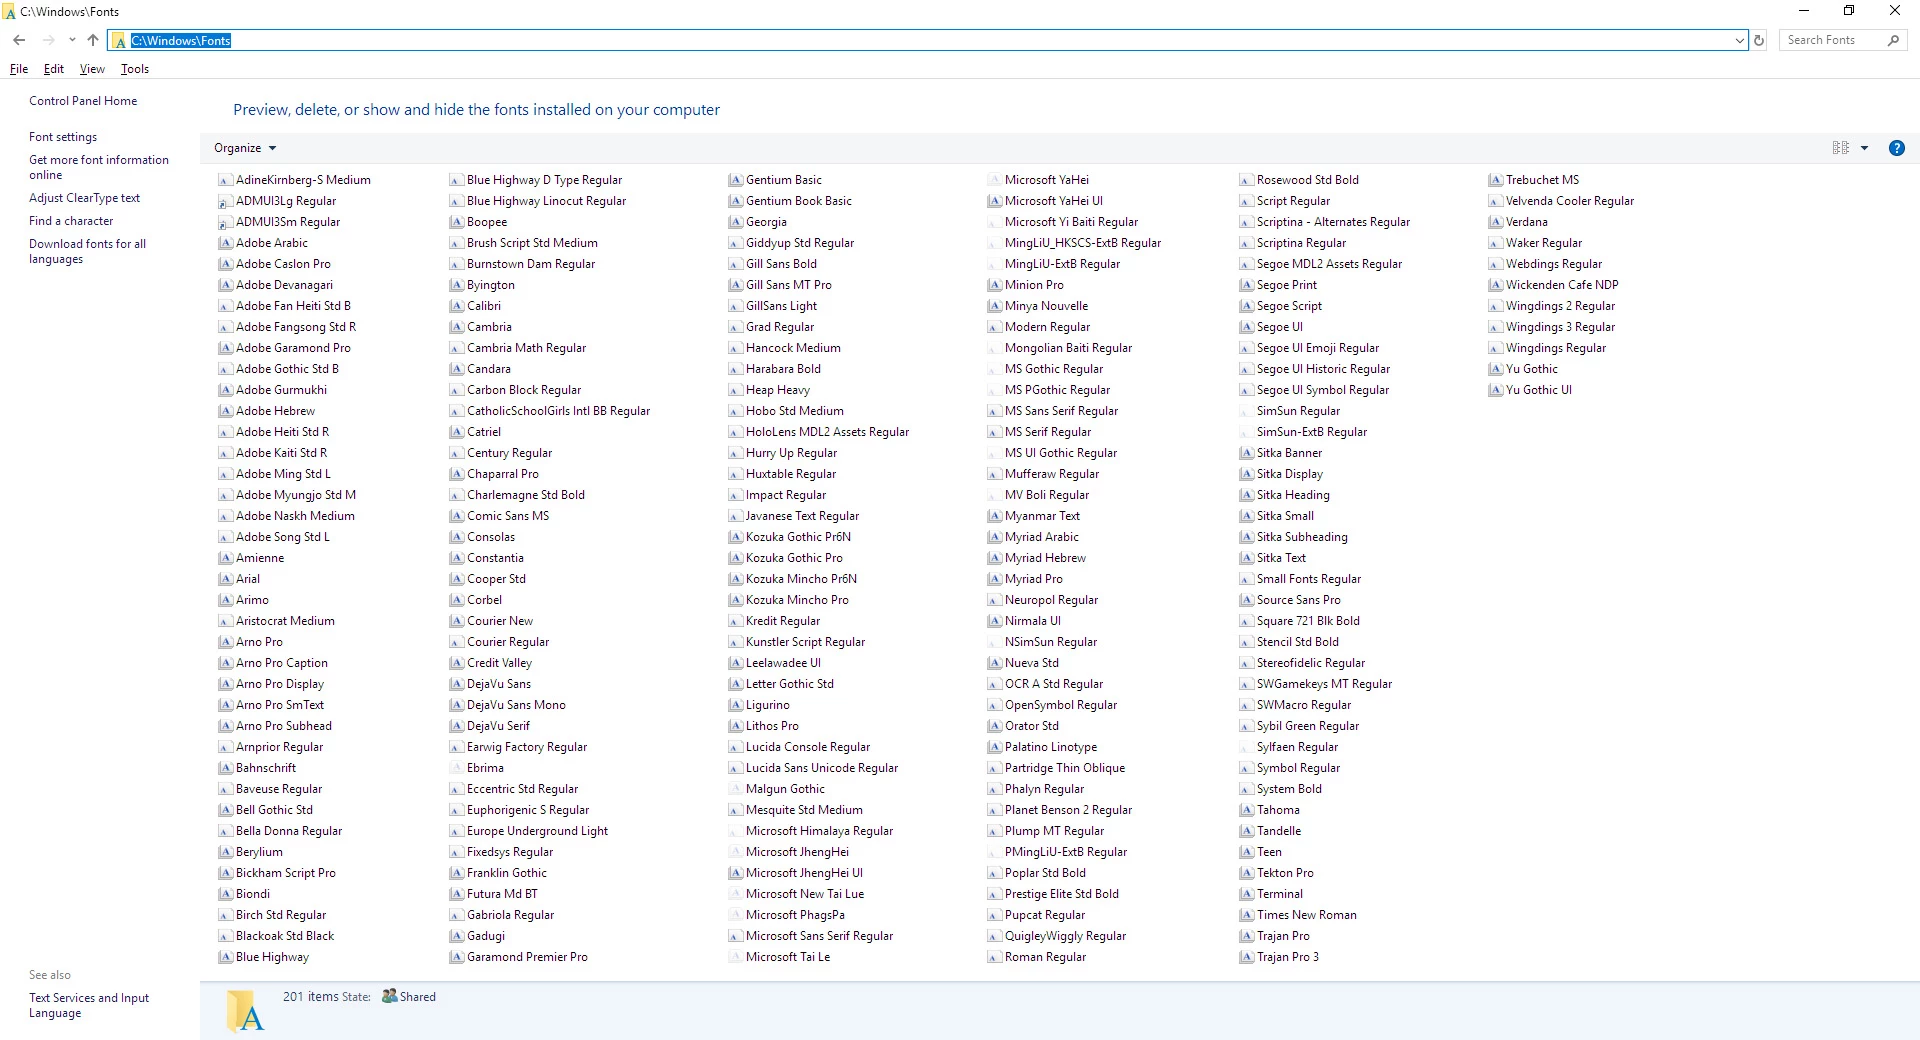Click the address bar path field
Screen dimensions: 1920x1040
(x=928, y=40)
